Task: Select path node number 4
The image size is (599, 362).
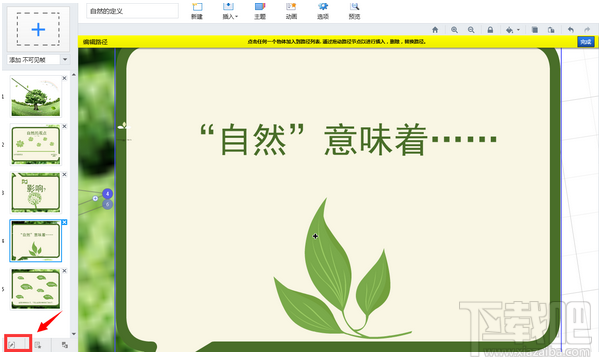Action: pos(108,194)
